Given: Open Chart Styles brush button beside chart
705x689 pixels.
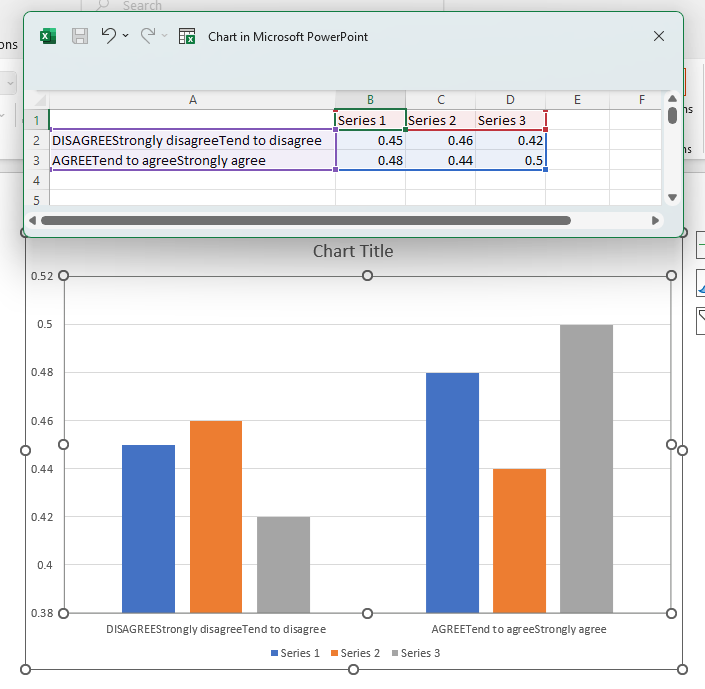Looking at the screenshot, I should (x=700, y=283).
